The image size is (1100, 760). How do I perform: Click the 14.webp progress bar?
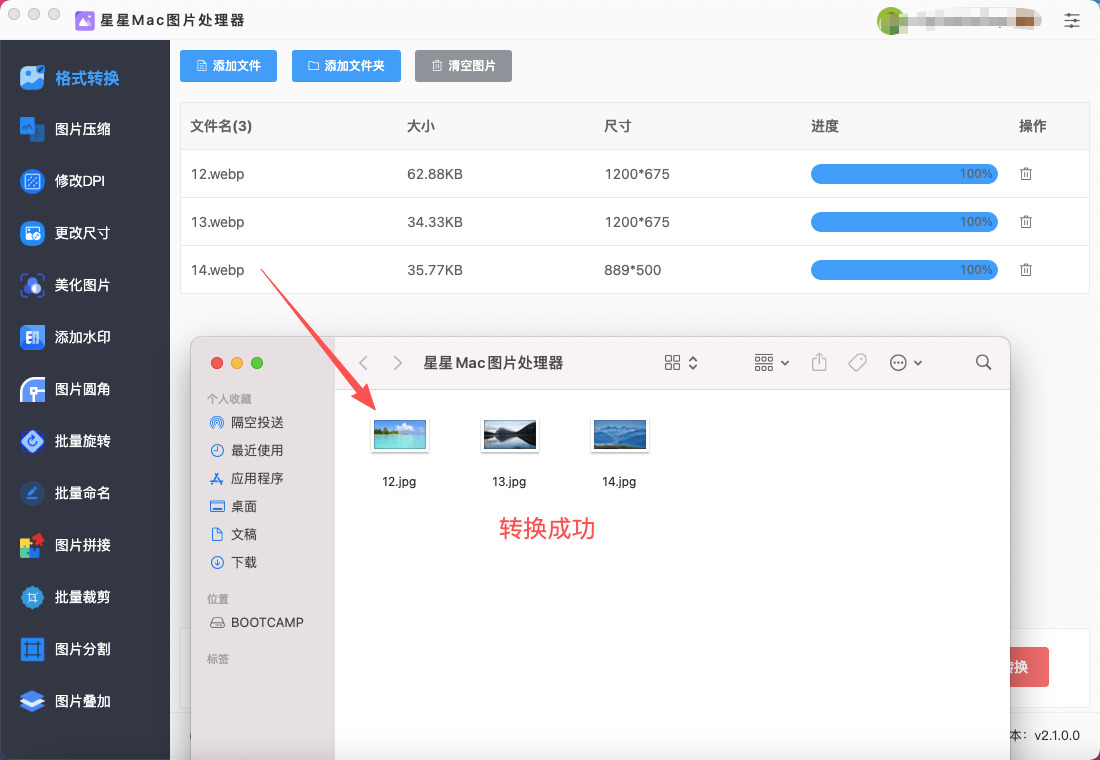[x=903, y=270]
